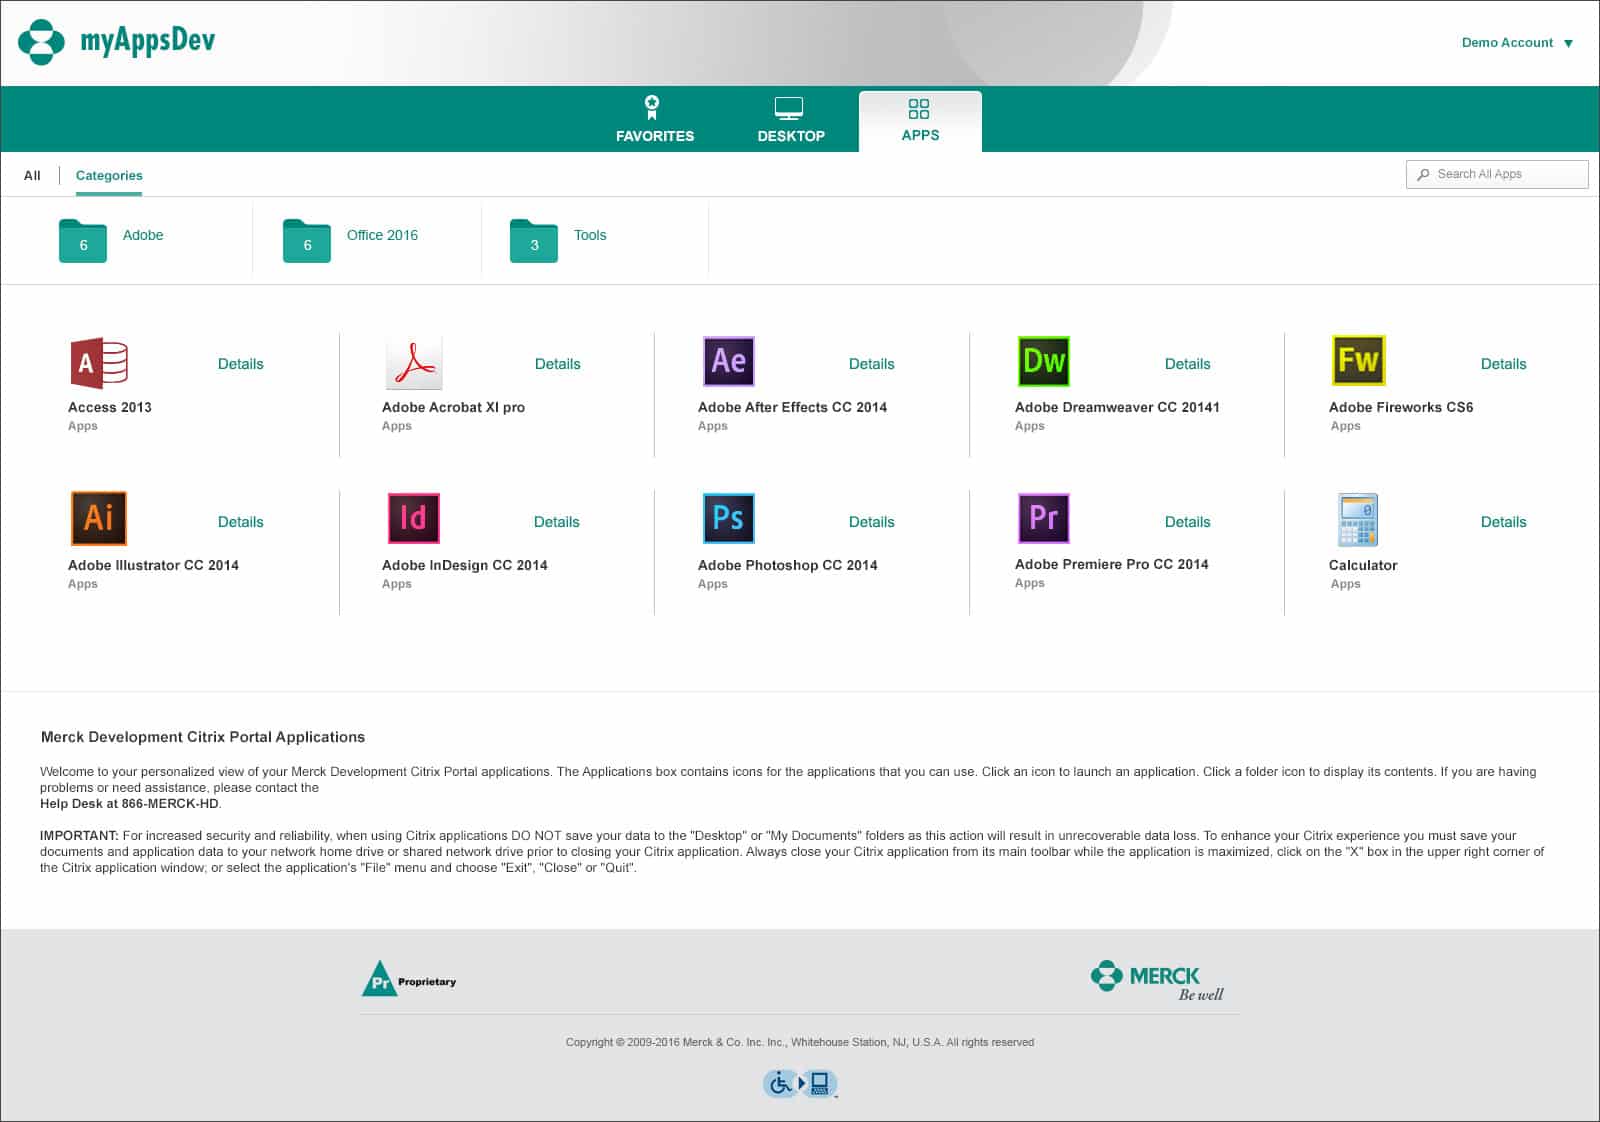Select the Apps tab
This screenshot has width=1600, height=1122.
[920, 121]
